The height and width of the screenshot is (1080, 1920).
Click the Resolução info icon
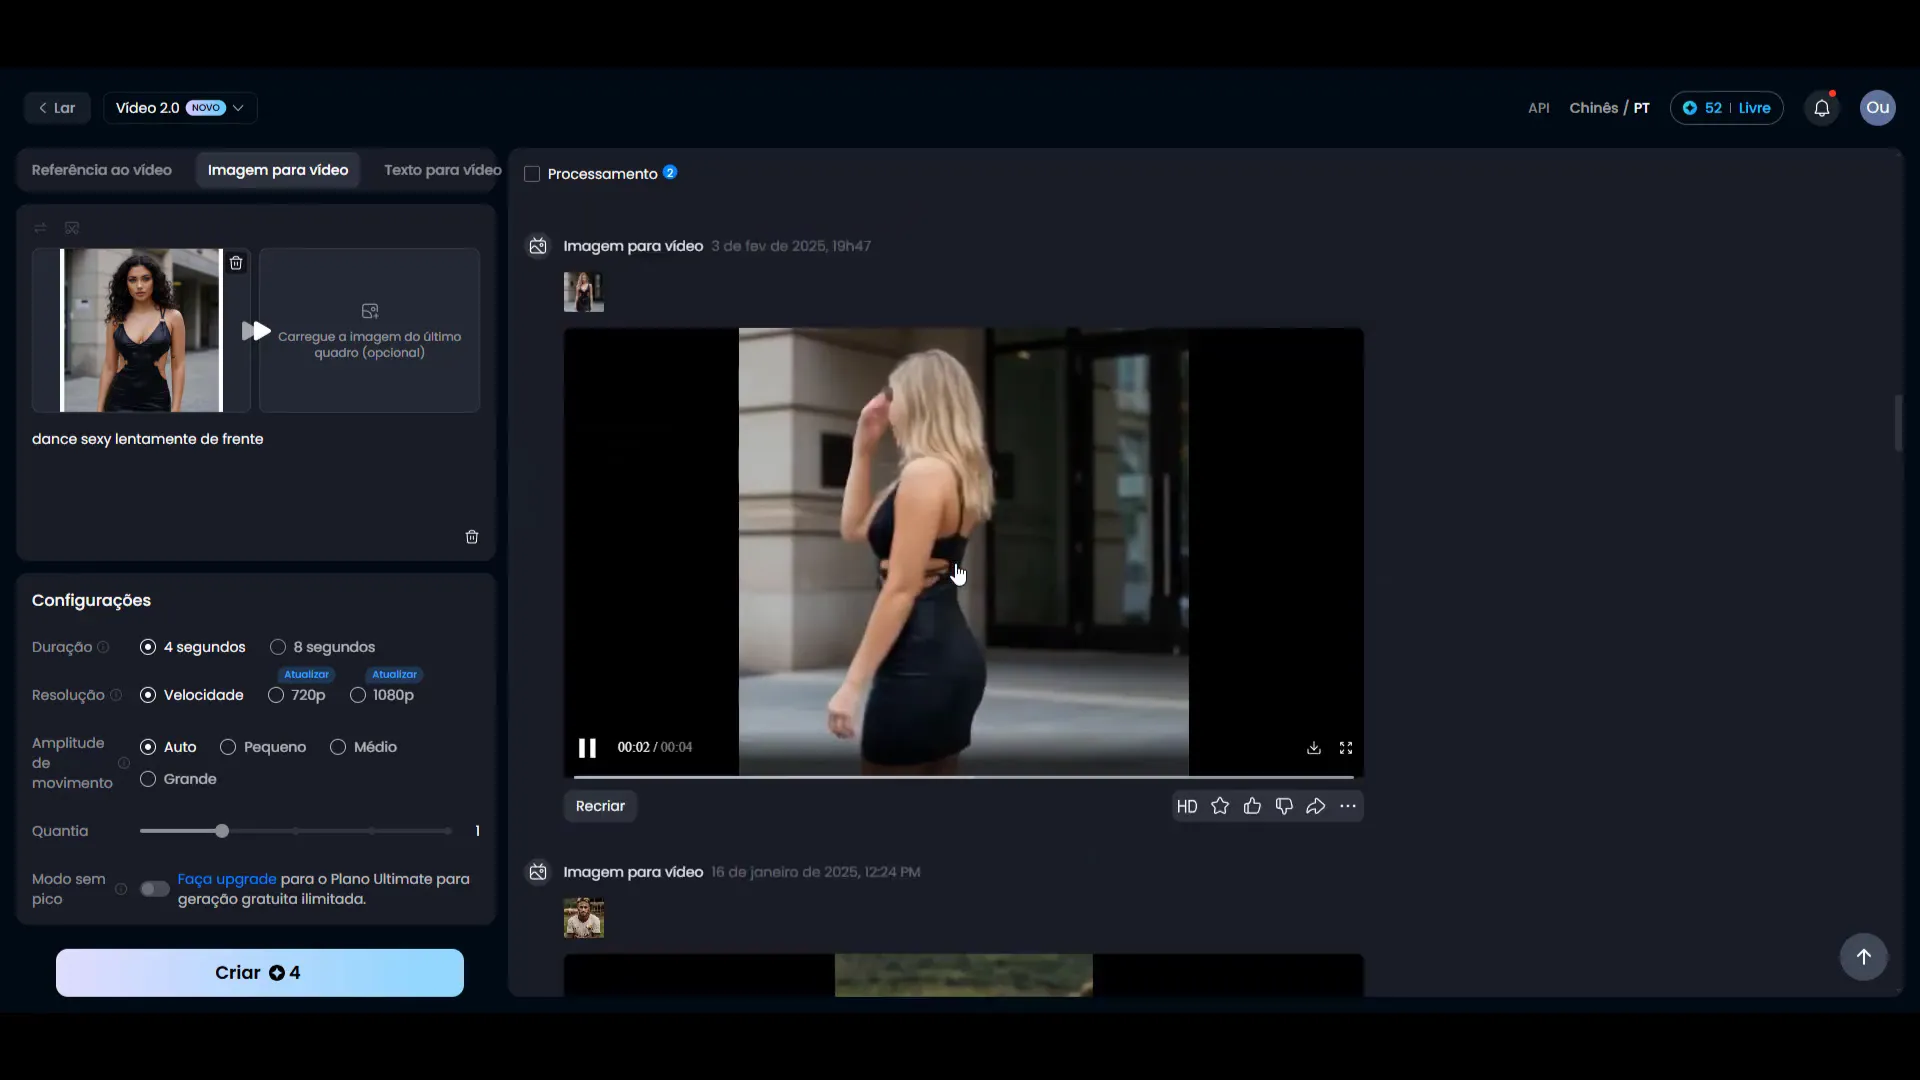click(116, 695)
